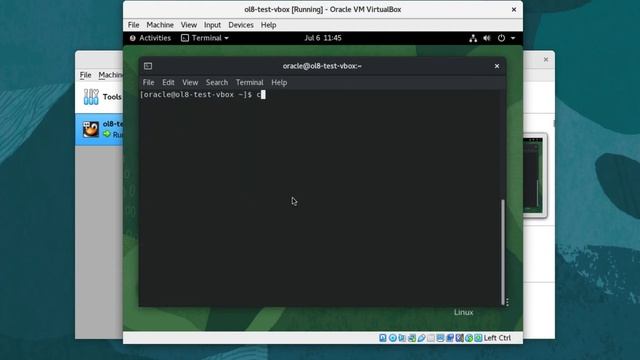
Task: Expand the system menu arrow in top bar
Action: pyautogui.click(x=513, y=38)
